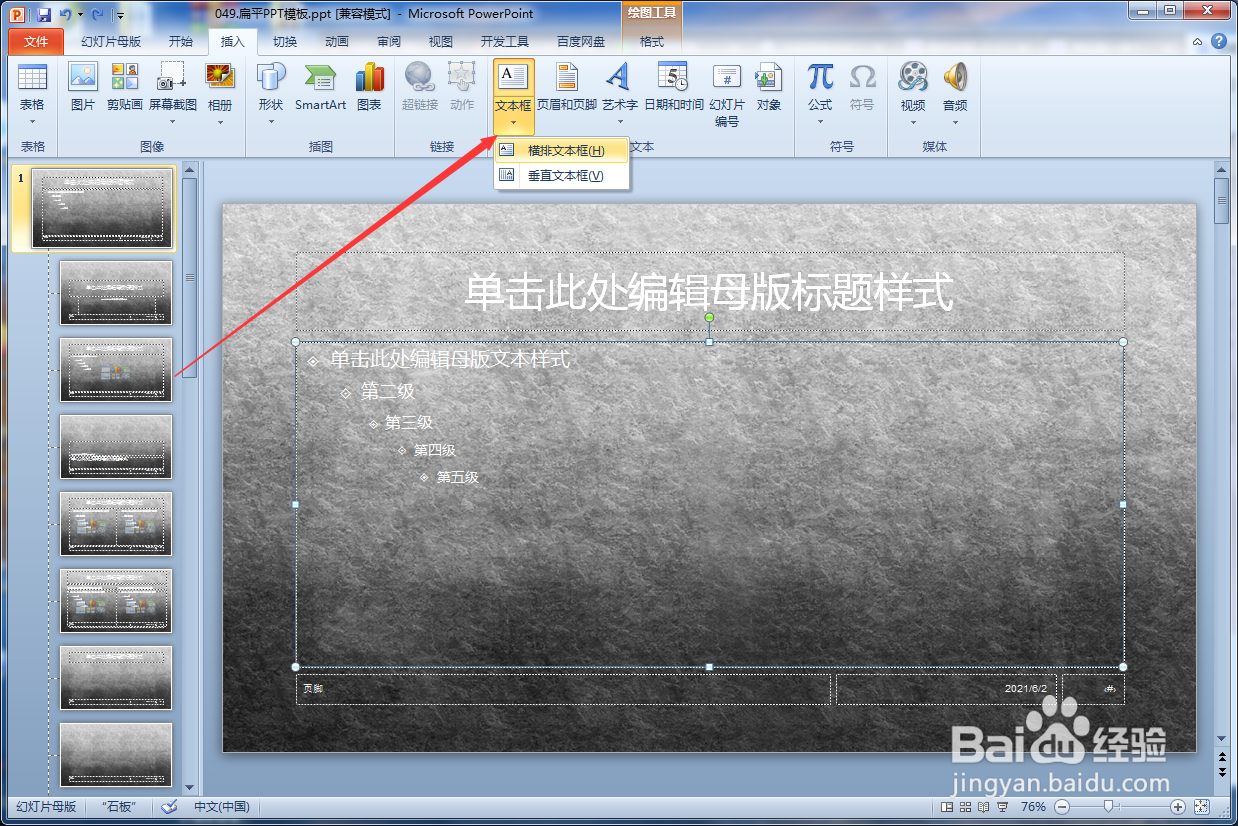
Task: Click the date placeholder 2021/6/2
Action: [x=946, y=689]
